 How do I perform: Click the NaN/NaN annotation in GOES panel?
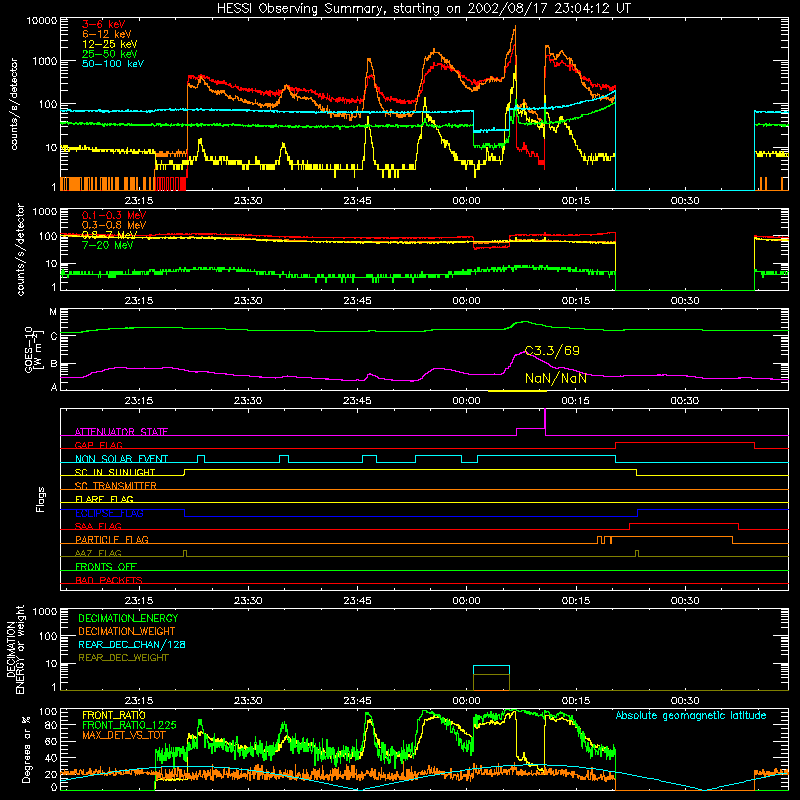556,378
